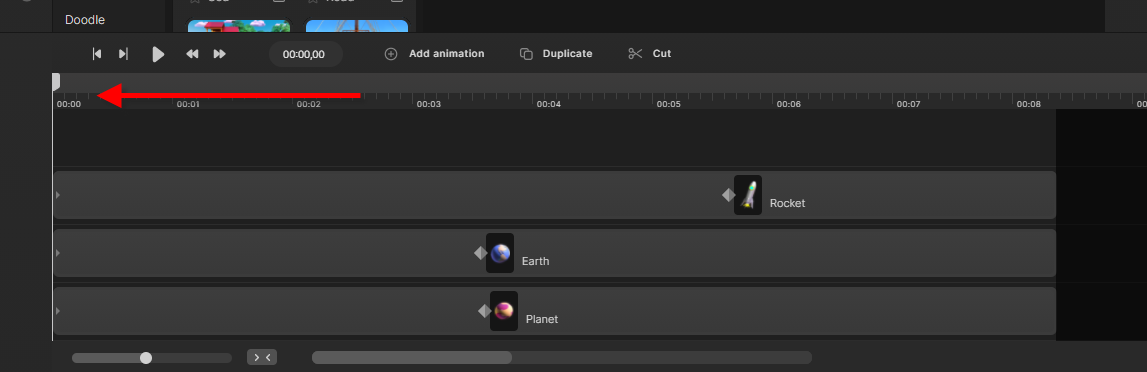Screen dimensions: 1147x372
Task: Click the rewind double-arrow button
Action: [x=192, y=53]
